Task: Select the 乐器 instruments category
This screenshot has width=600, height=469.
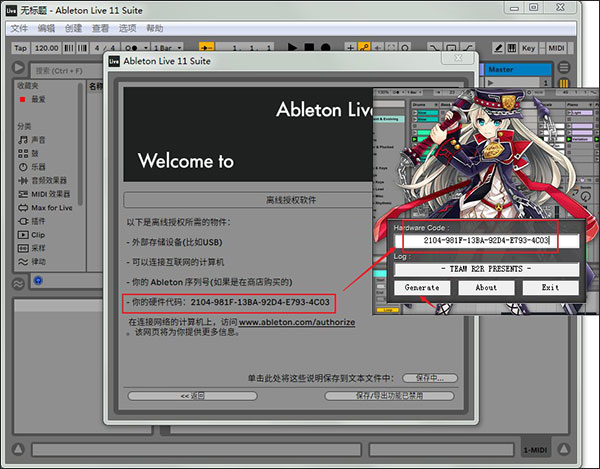Action: point(32,167)
